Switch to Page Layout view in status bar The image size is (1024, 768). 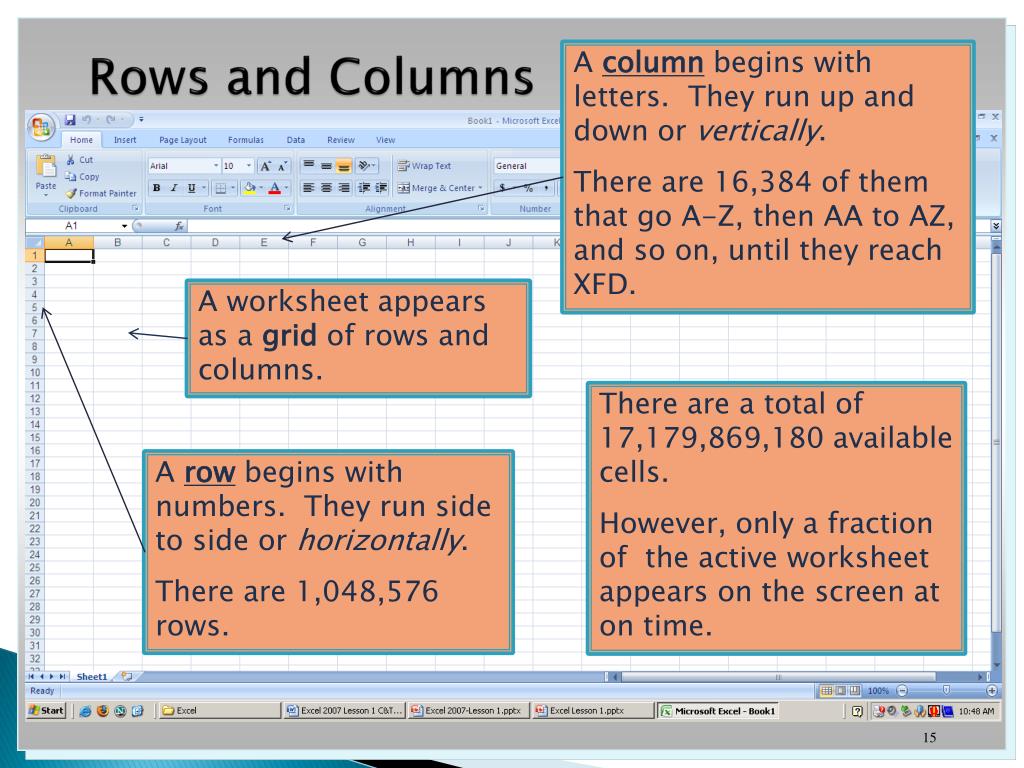(x=840, y=690)
